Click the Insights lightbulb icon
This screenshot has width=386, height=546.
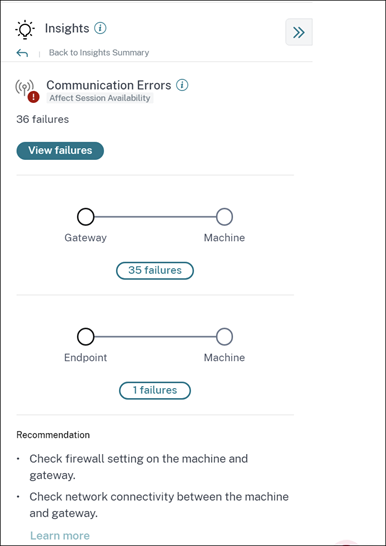(x=24, y=30)
